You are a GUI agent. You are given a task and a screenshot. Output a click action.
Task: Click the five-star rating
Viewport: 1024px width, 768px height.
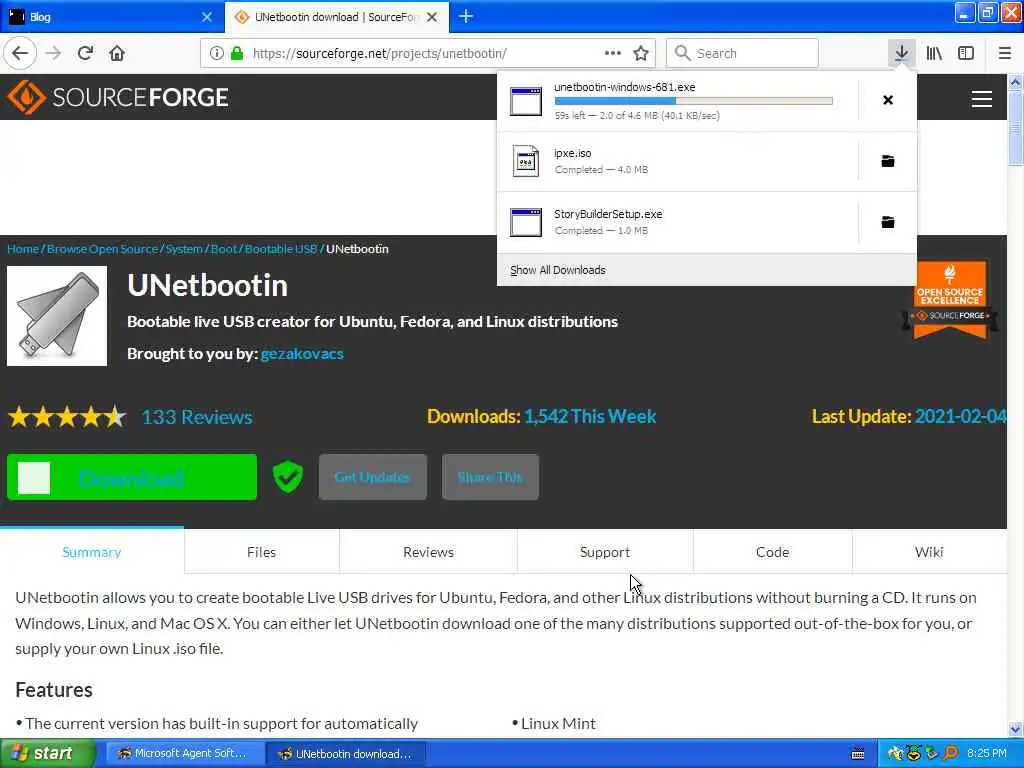coord(67,417)
